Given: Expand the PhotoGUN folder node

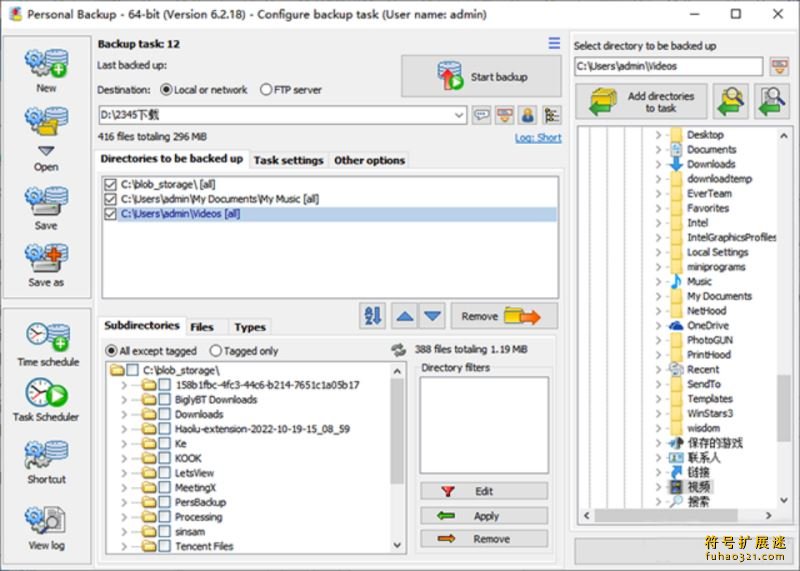Looking at the screenshot, I should click(658, 340).
